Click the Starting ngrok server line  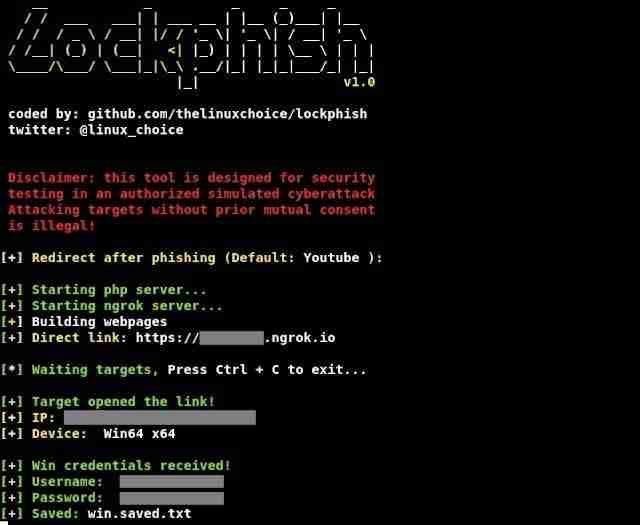(x=111, y=306)
